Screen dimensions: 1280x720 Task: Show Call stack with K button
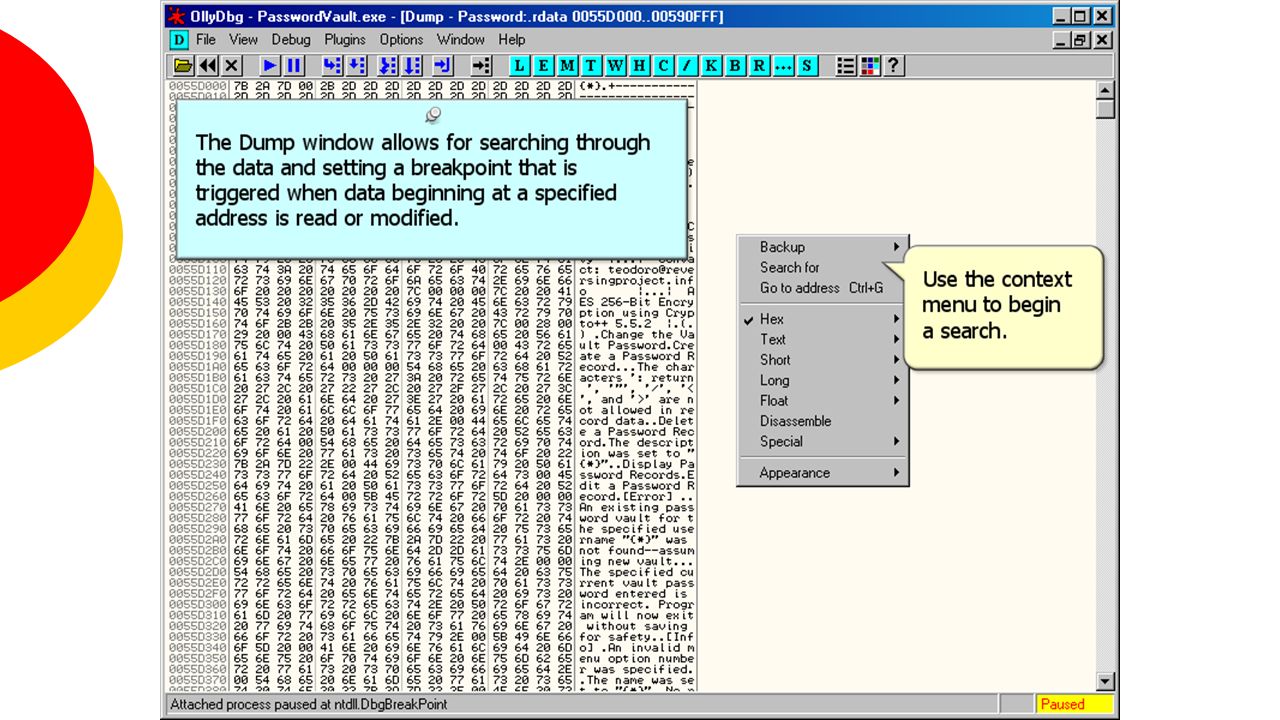coord(711,66)
